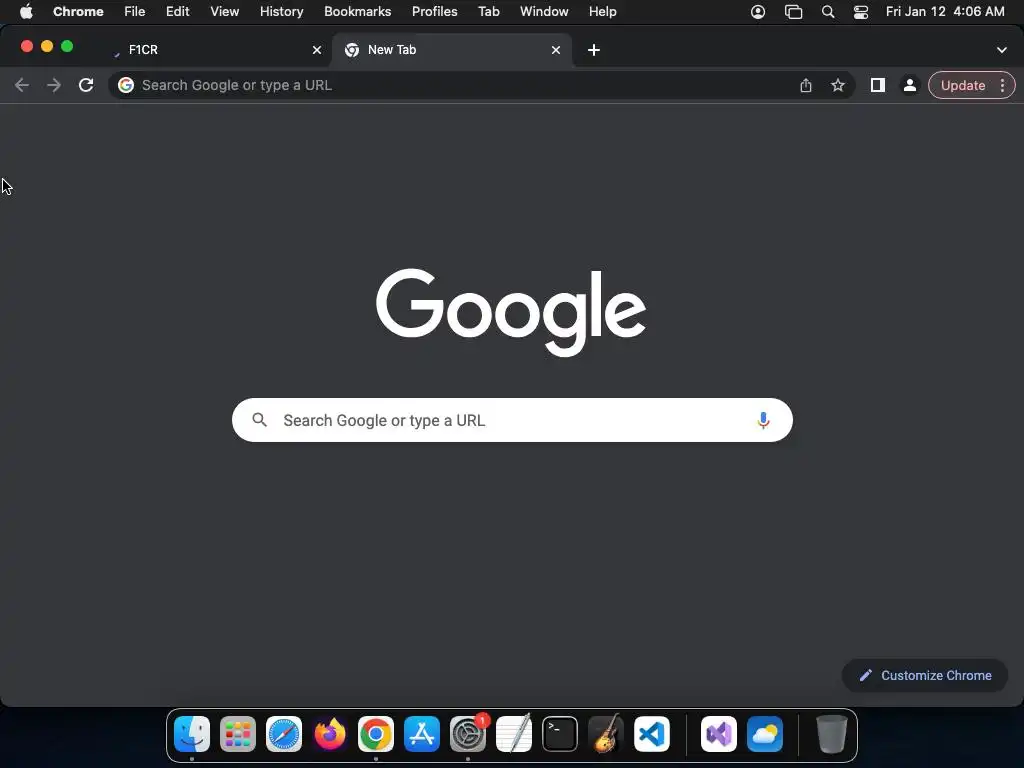
Task: Open the Weather app in the Dock
Action: pyautogui.click(x=765, y=734)
